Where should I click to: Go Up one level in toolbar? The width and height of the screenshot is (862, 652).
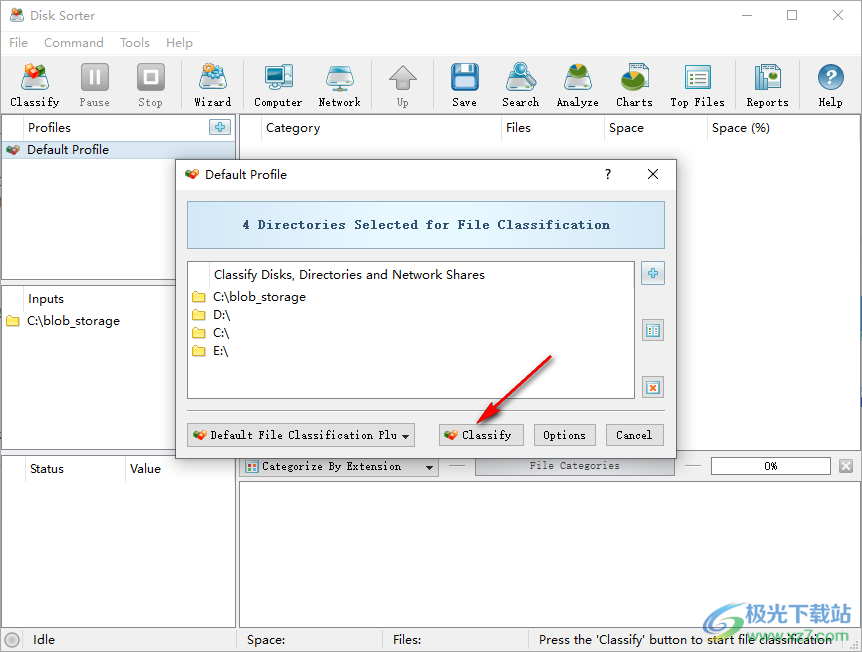402,85
